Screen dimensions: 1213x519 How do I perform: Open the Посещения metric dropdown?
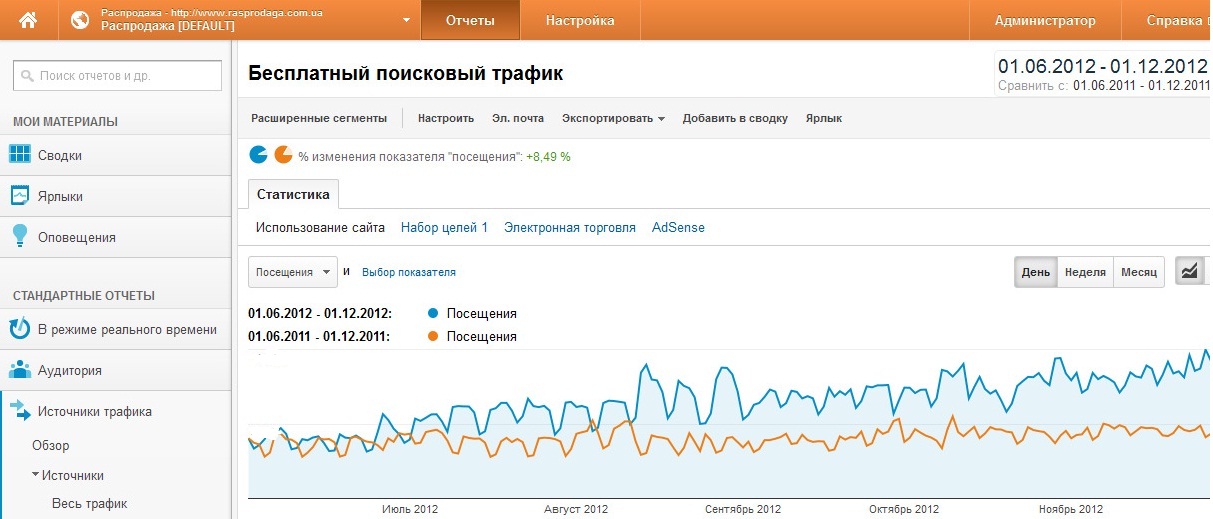pos(294,272)
